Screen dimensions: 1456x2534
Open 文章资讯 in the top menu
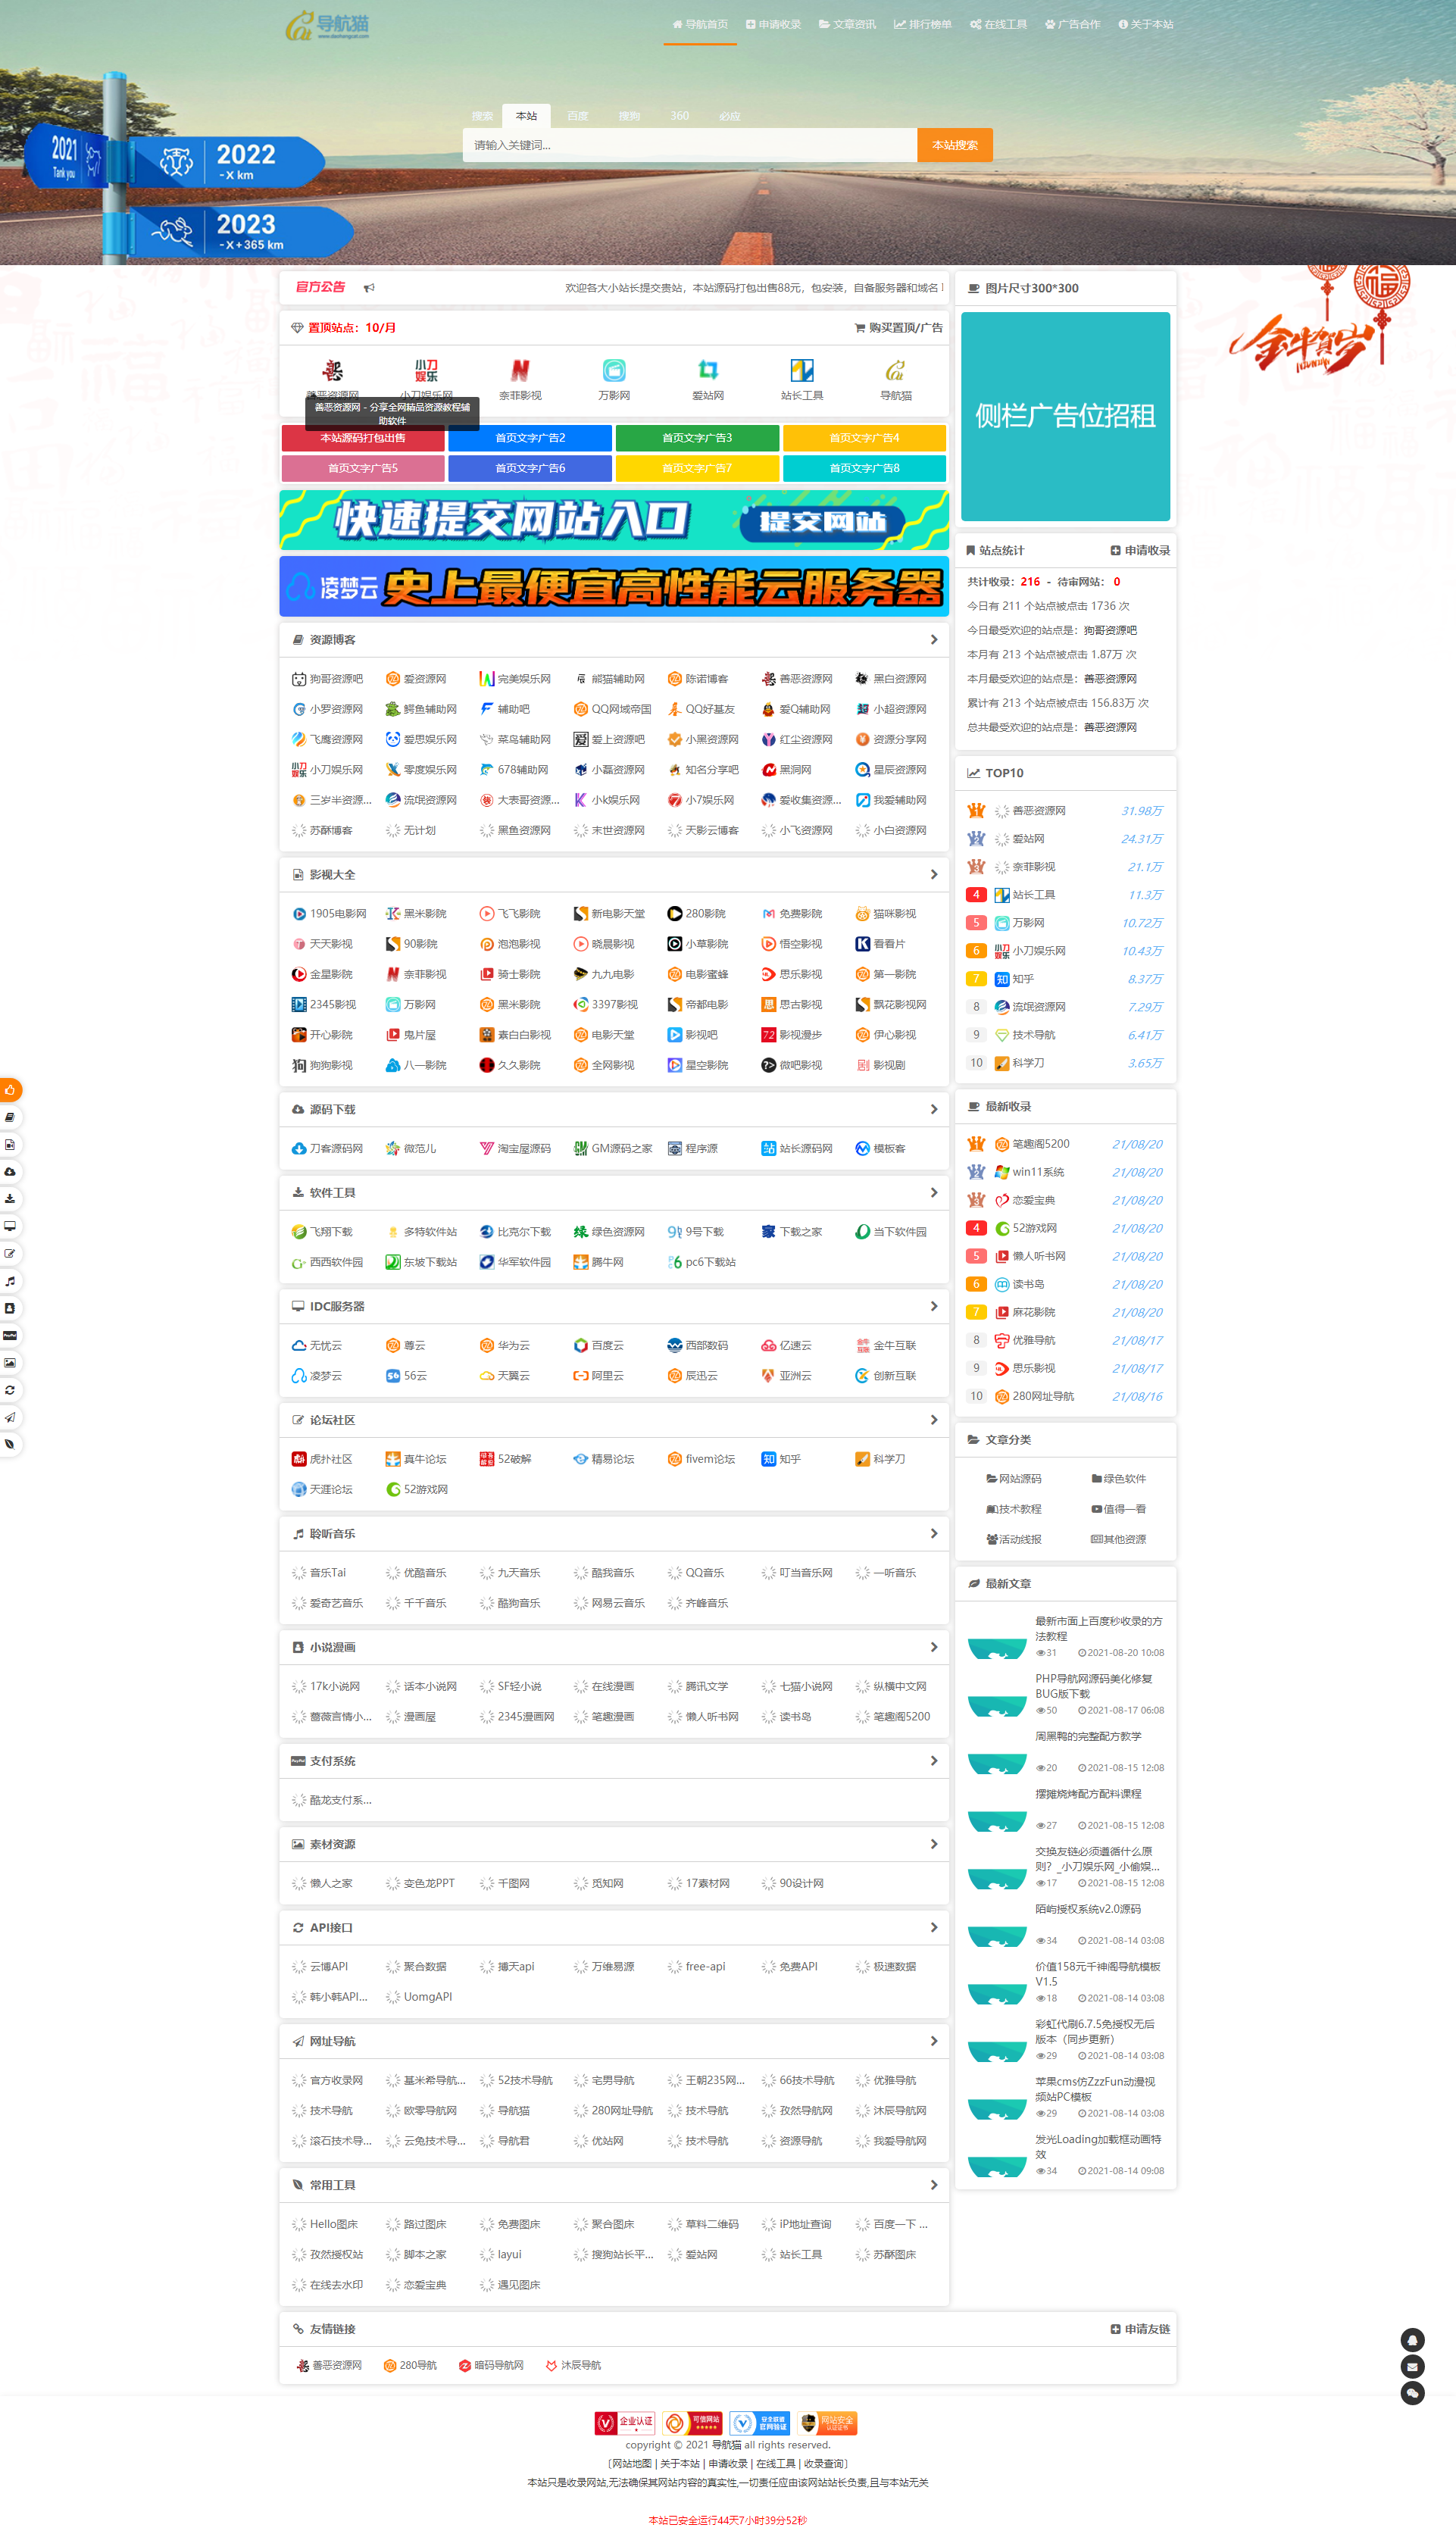tap(847, 25)
